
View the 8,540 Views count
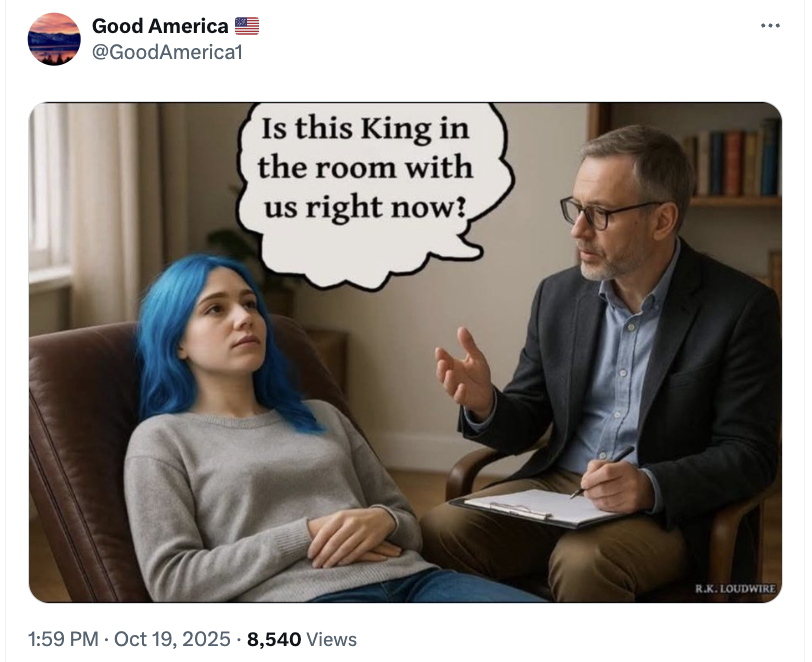click(x=301, y=639)
